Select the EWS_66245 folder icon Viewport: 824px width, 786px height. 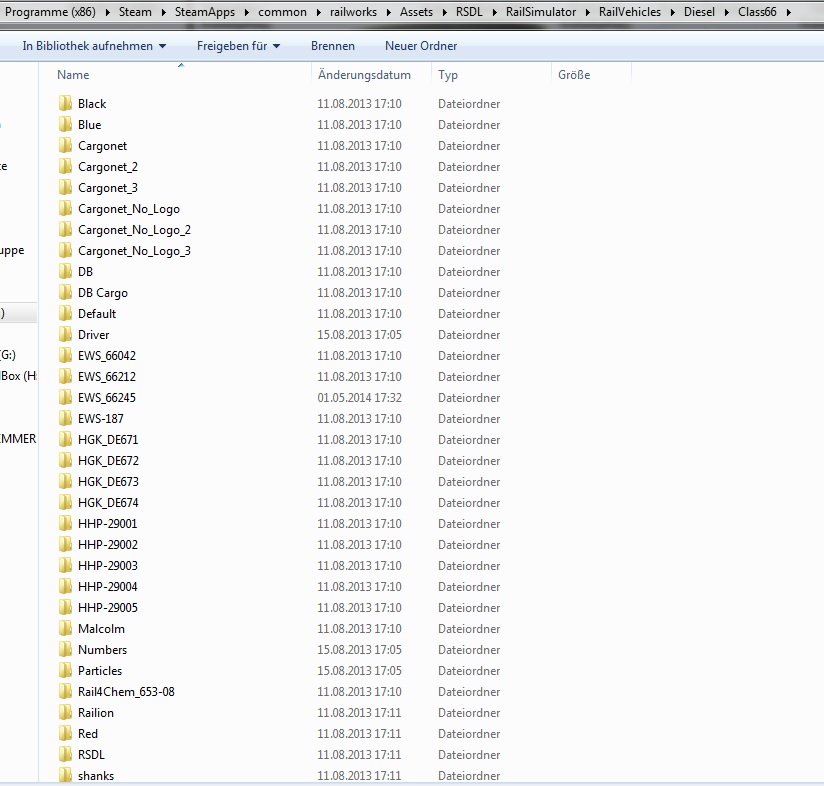pyautogui.click(x=65, y=397)
